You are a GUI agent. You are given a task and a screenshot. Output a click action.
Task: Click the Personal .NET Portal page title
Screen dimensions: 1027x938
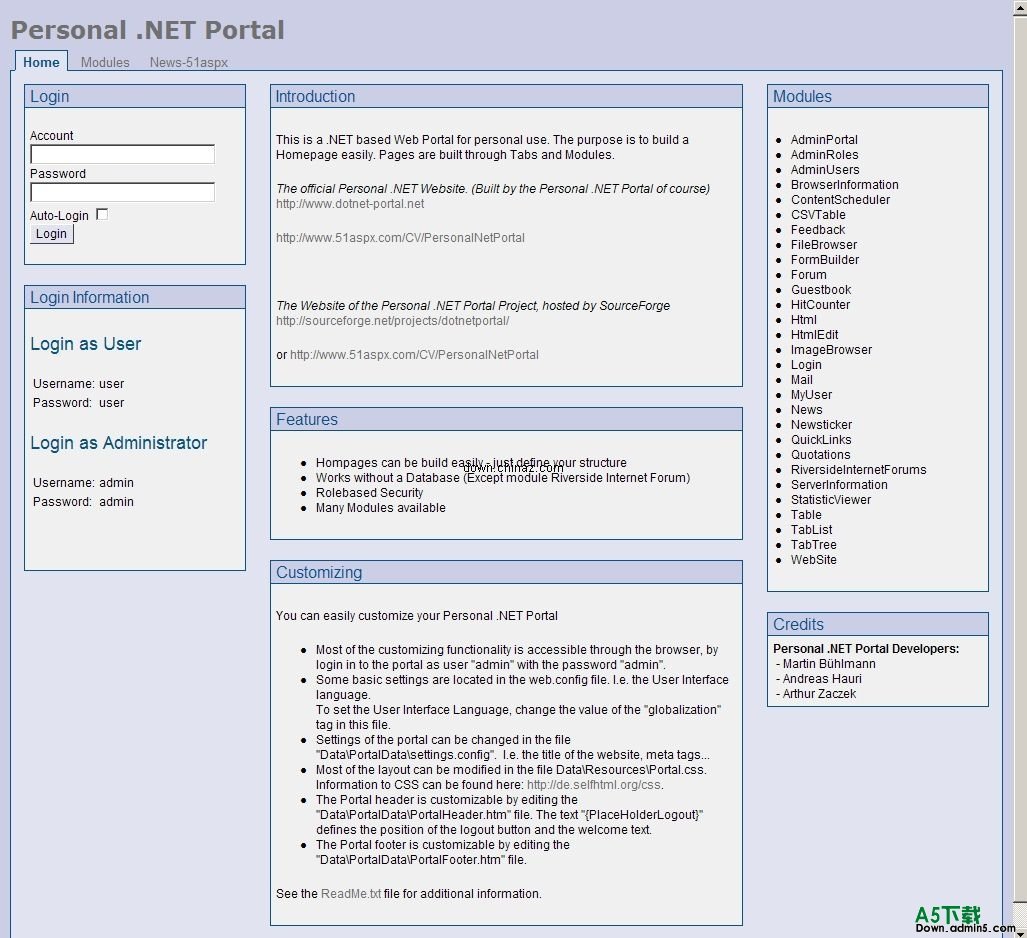point(148,30)
